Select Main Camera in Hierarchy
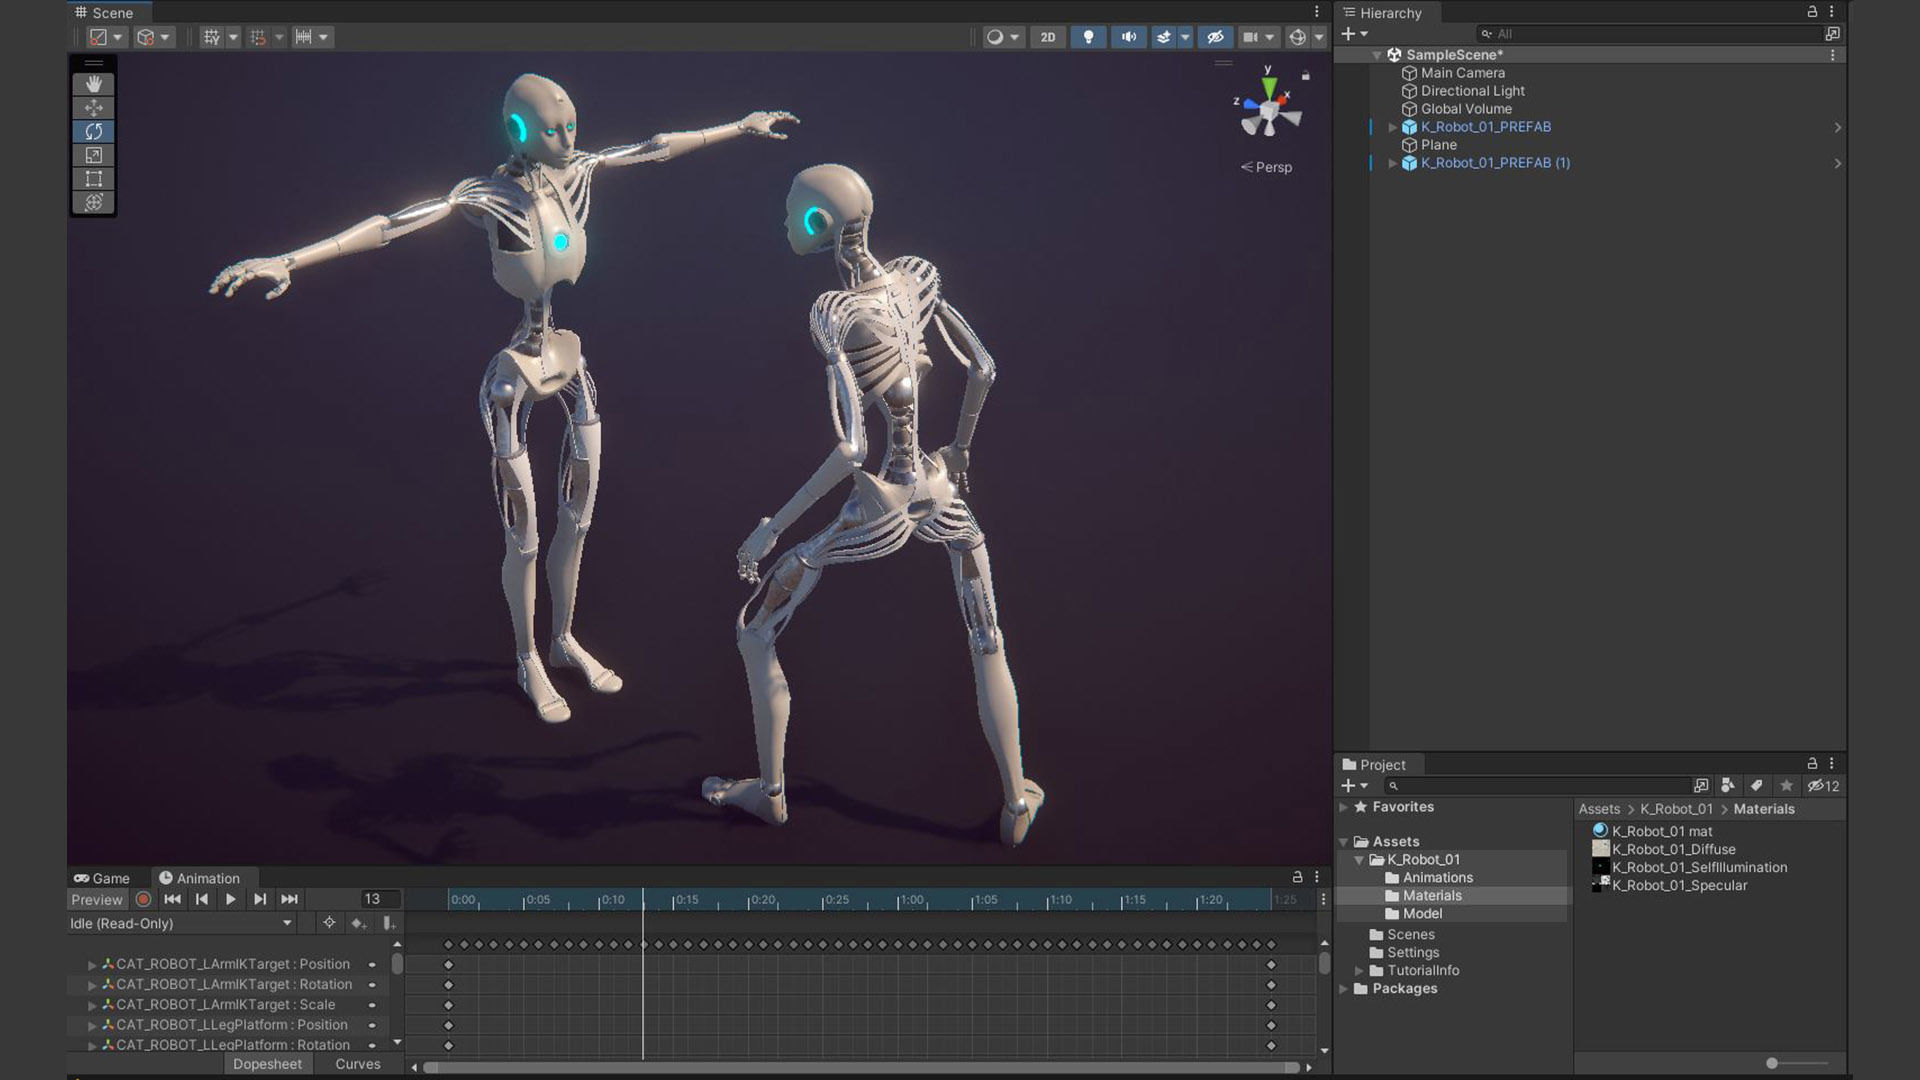This screenshot has height=1080, width=1920. coord(1462,73)
